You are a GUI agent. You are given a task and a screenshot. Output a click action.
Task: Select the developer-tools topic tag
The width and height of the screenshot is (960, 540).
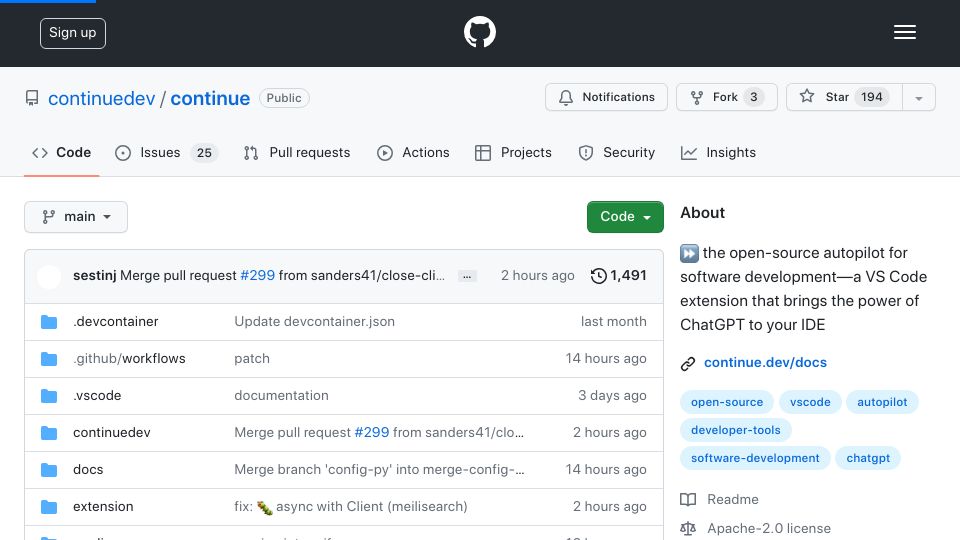pyautogui.click(x=736, y=430)
